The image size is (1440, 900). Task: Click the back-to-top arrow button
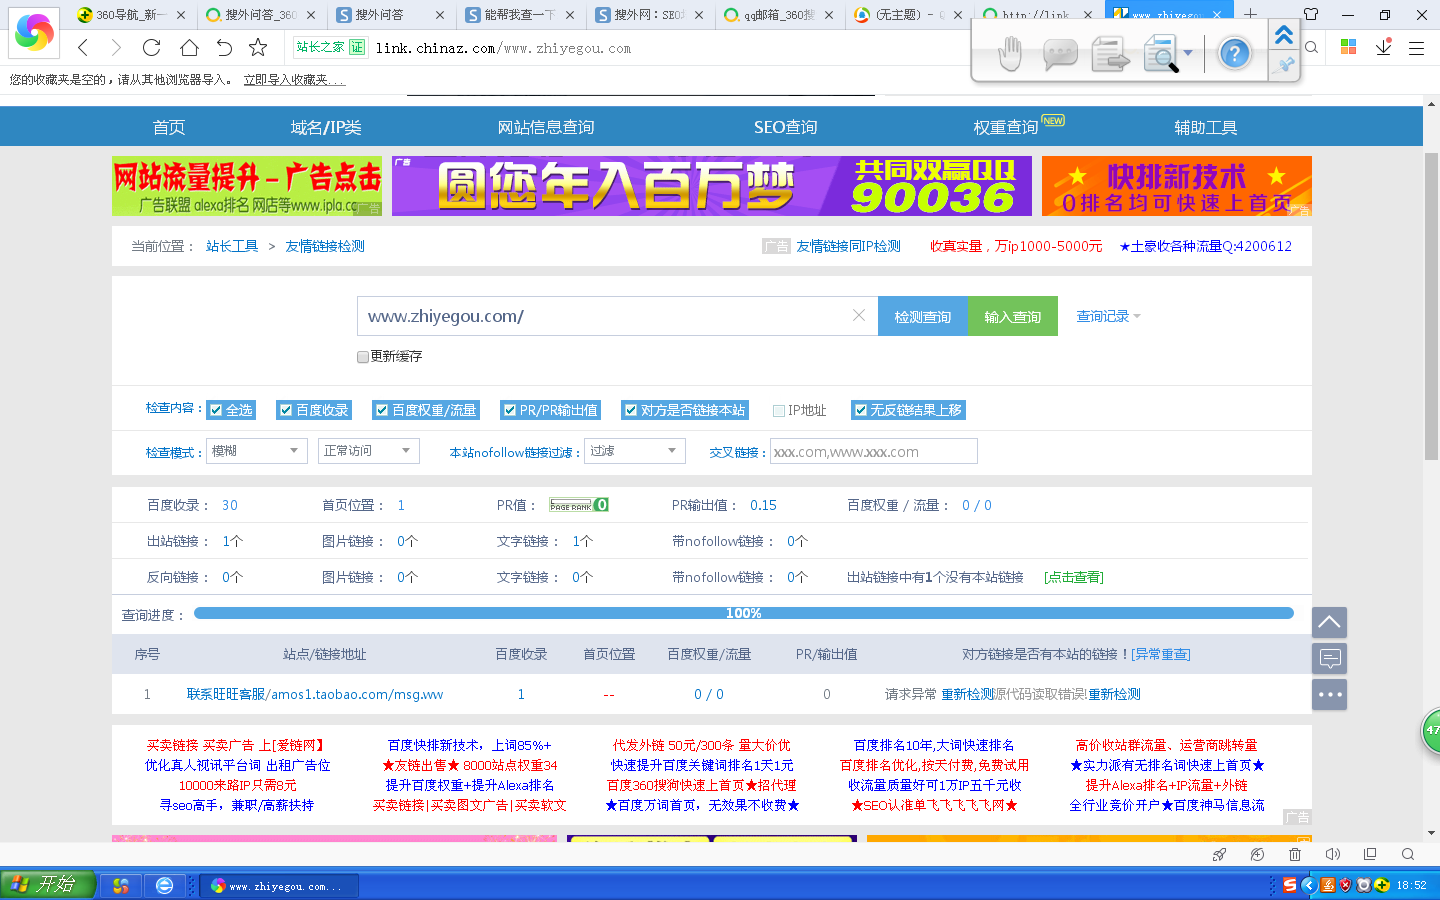click(x=1329, y=622)
